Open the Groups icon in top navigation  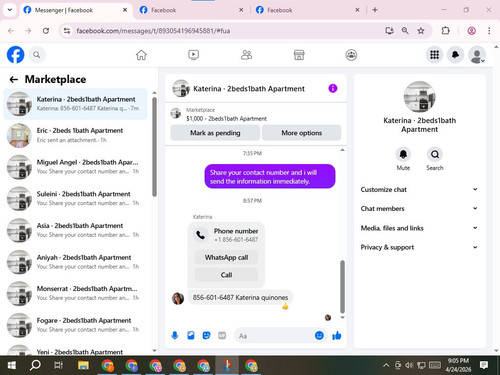(351, 55)
